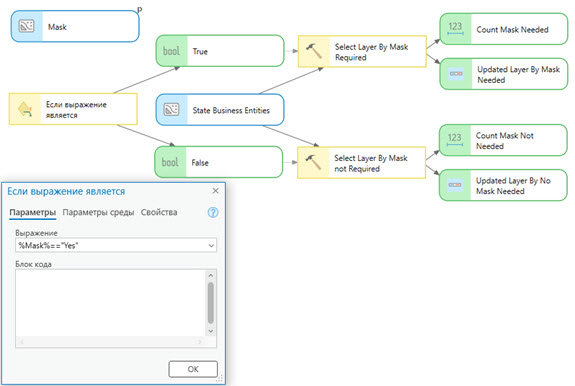Click the State Business Entities feature icon
575x386 pixels.
(x=171, y=109)
